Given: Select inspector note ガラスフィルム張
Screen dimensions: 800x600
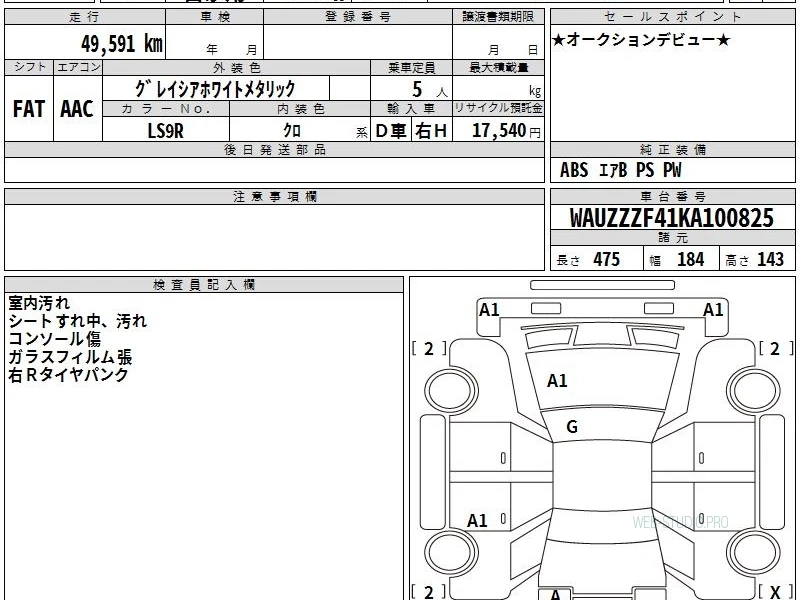Looking at the screenshot, I should [70, 357].
